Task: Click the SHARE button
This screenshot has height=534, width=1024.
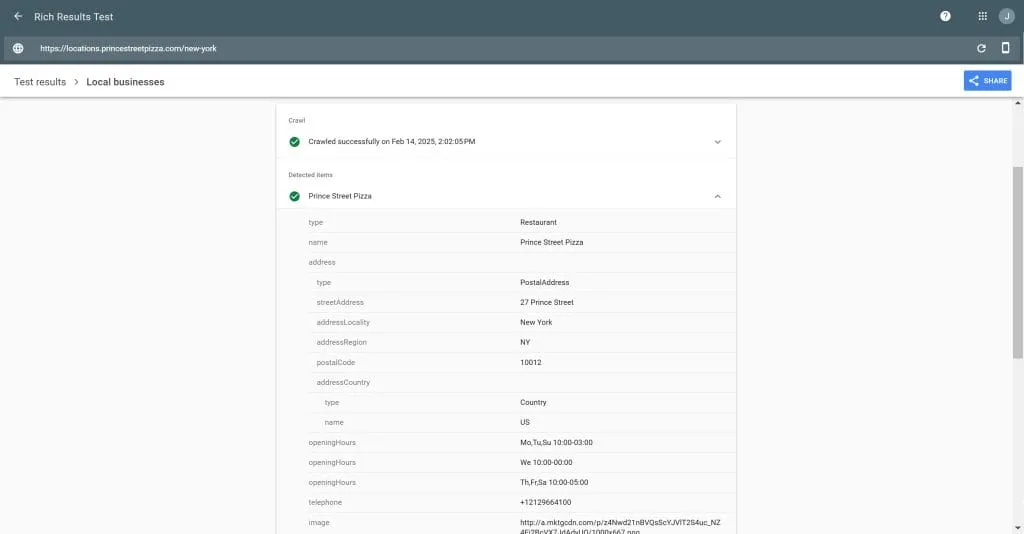Action: pos(987,81)
